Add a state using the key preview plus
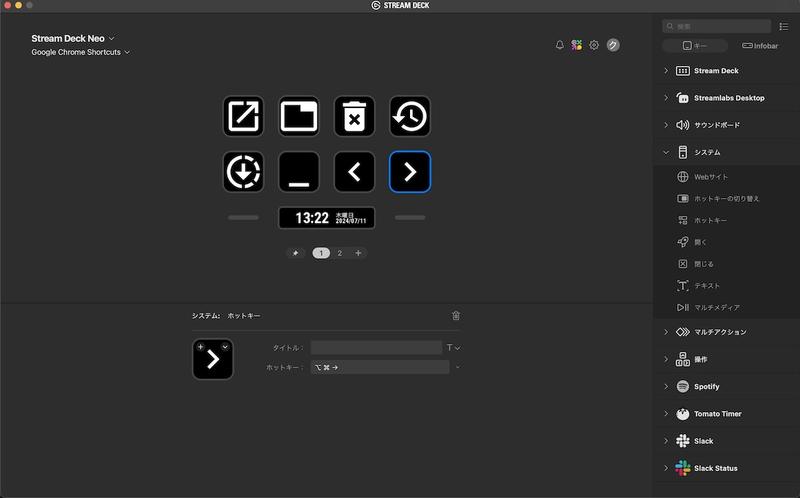The height and width of the screenshot is (498, 800). pos(201,347)
